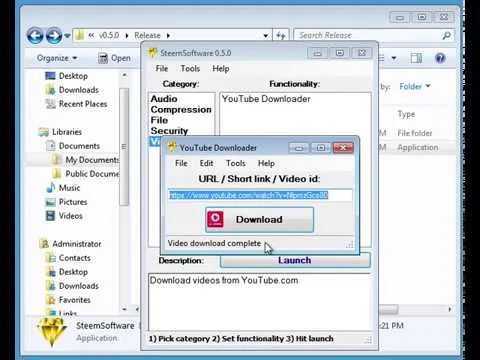The image size is (480, 360).
Task: Click v0.5.0 in the address bar
Action: (x=109, y=35)
